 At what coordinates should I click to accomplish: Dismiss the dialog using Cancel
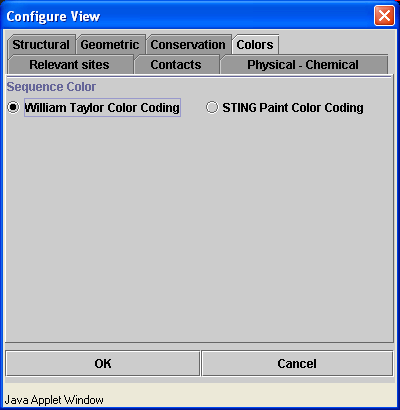pos(297,363)
